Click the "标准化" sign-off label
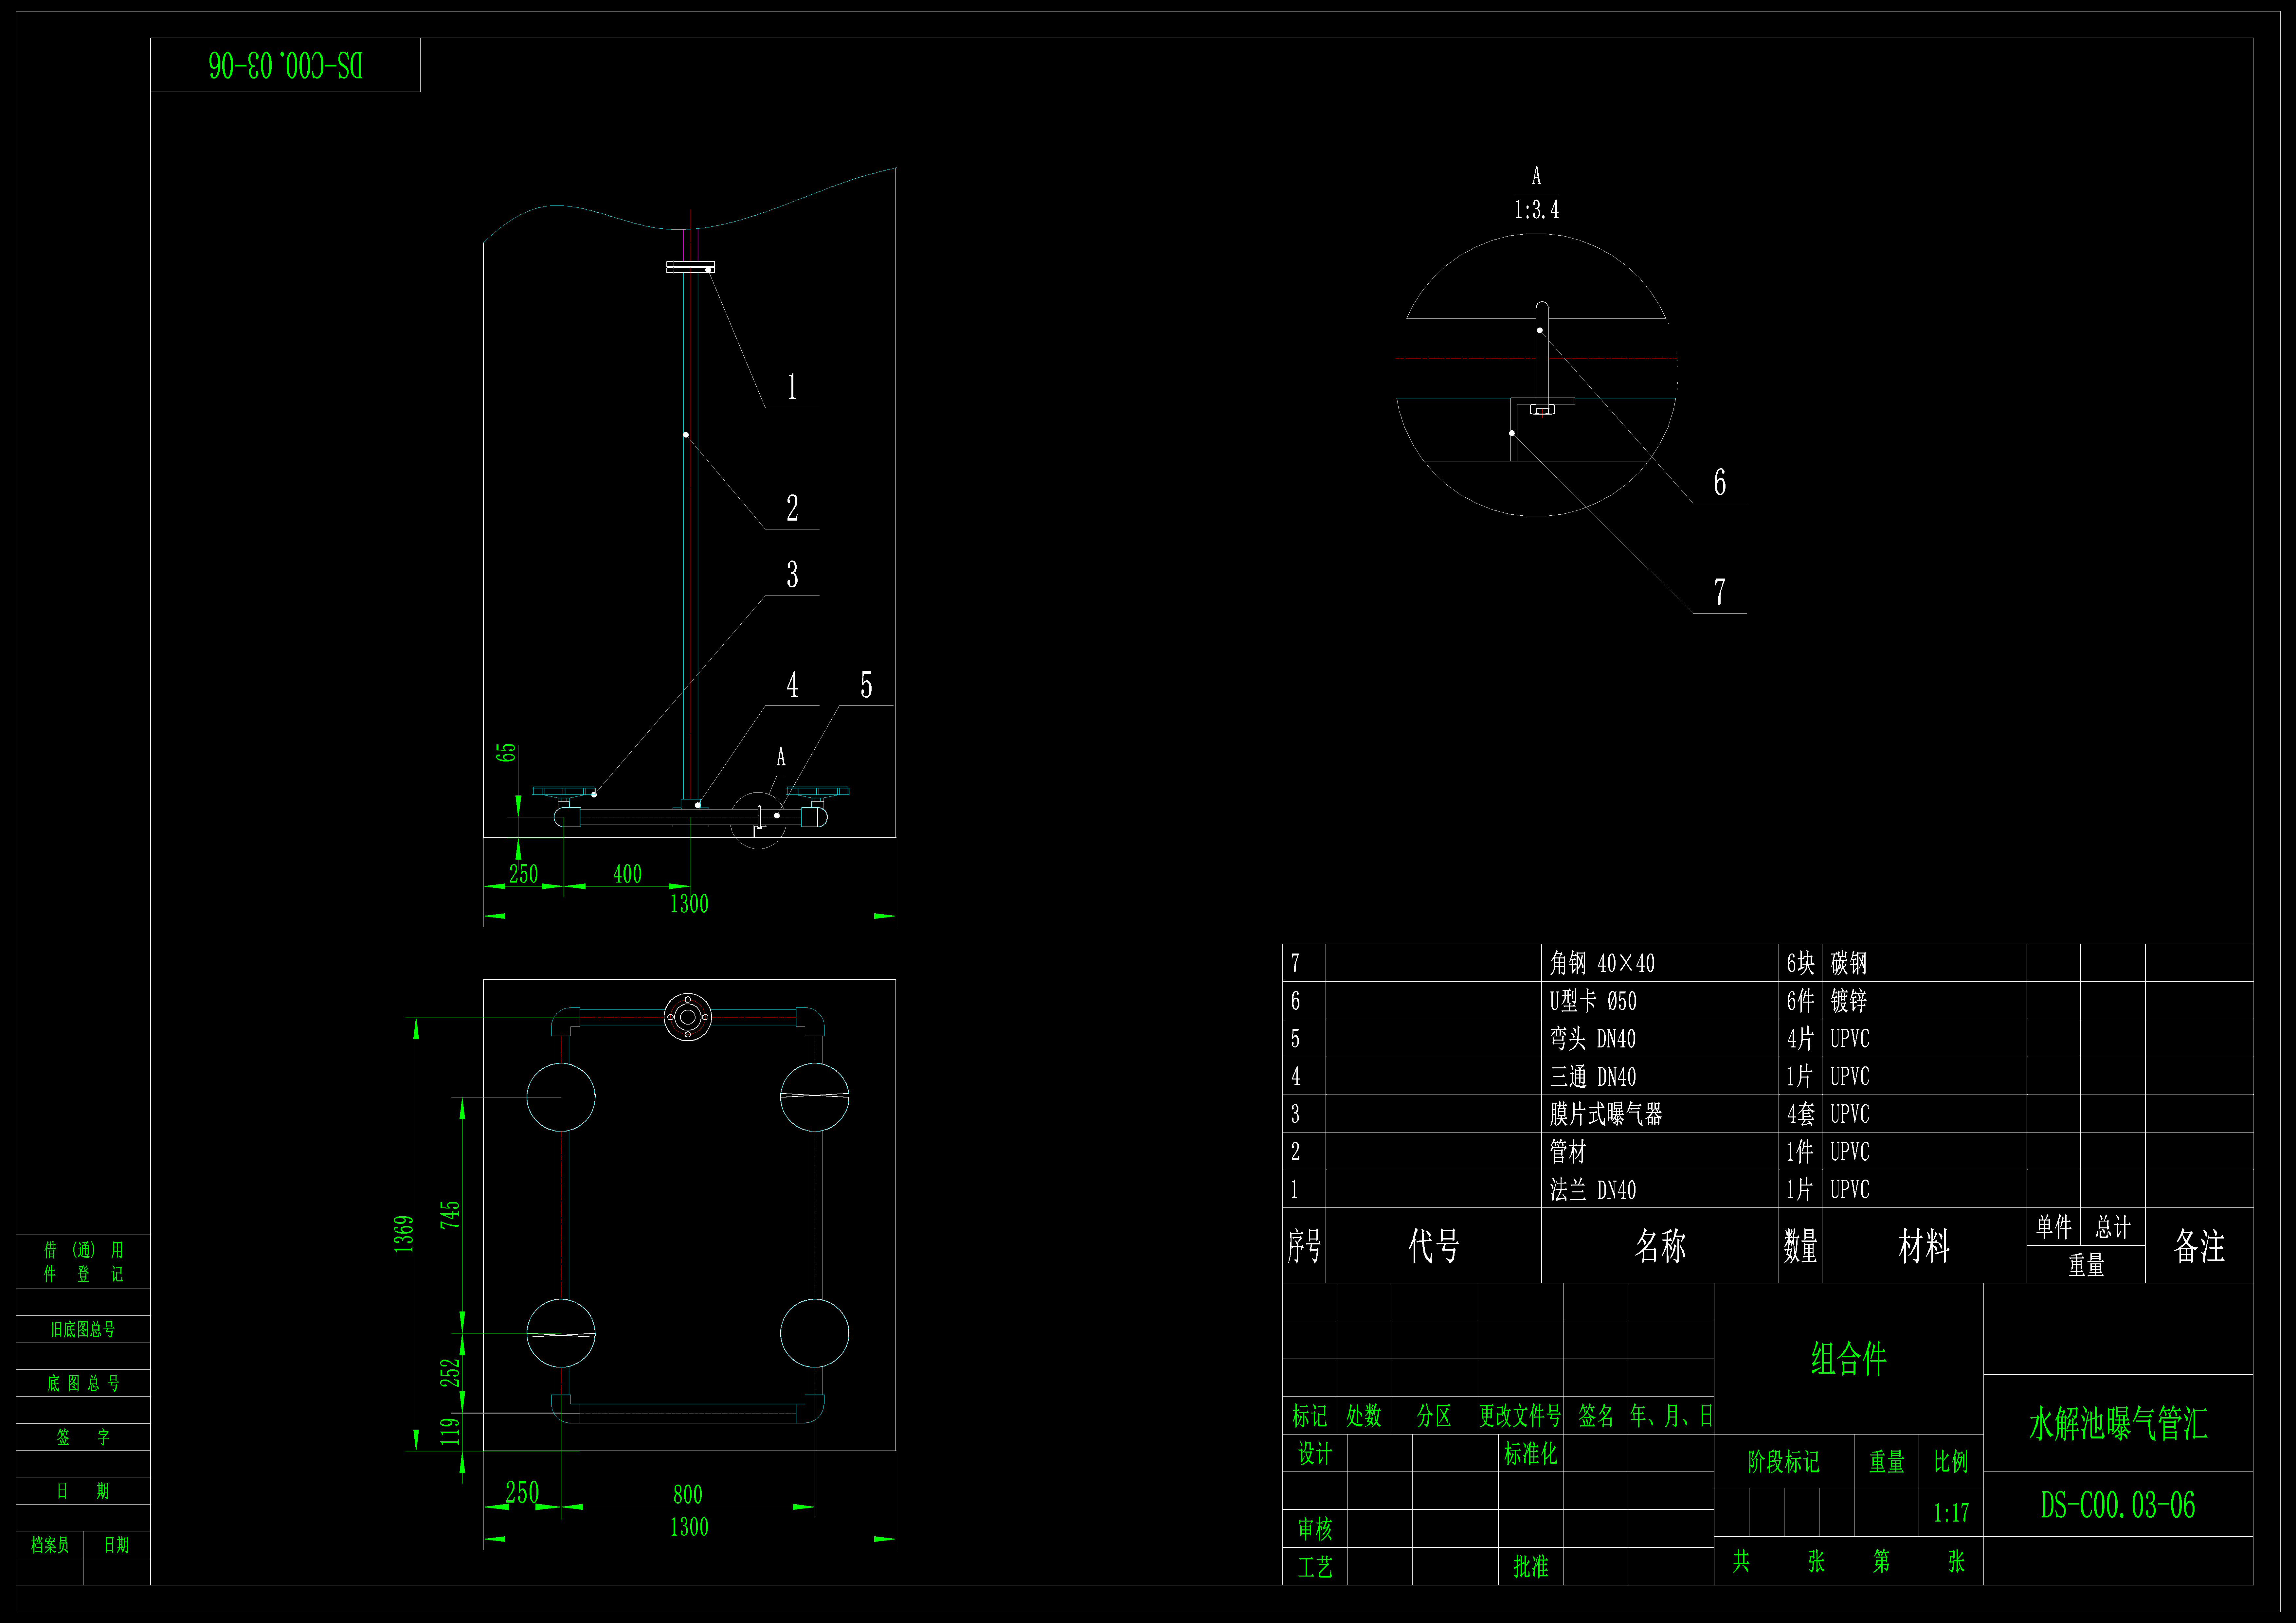Viewport: 2296px width, 1623px height. [1531, 1454]
